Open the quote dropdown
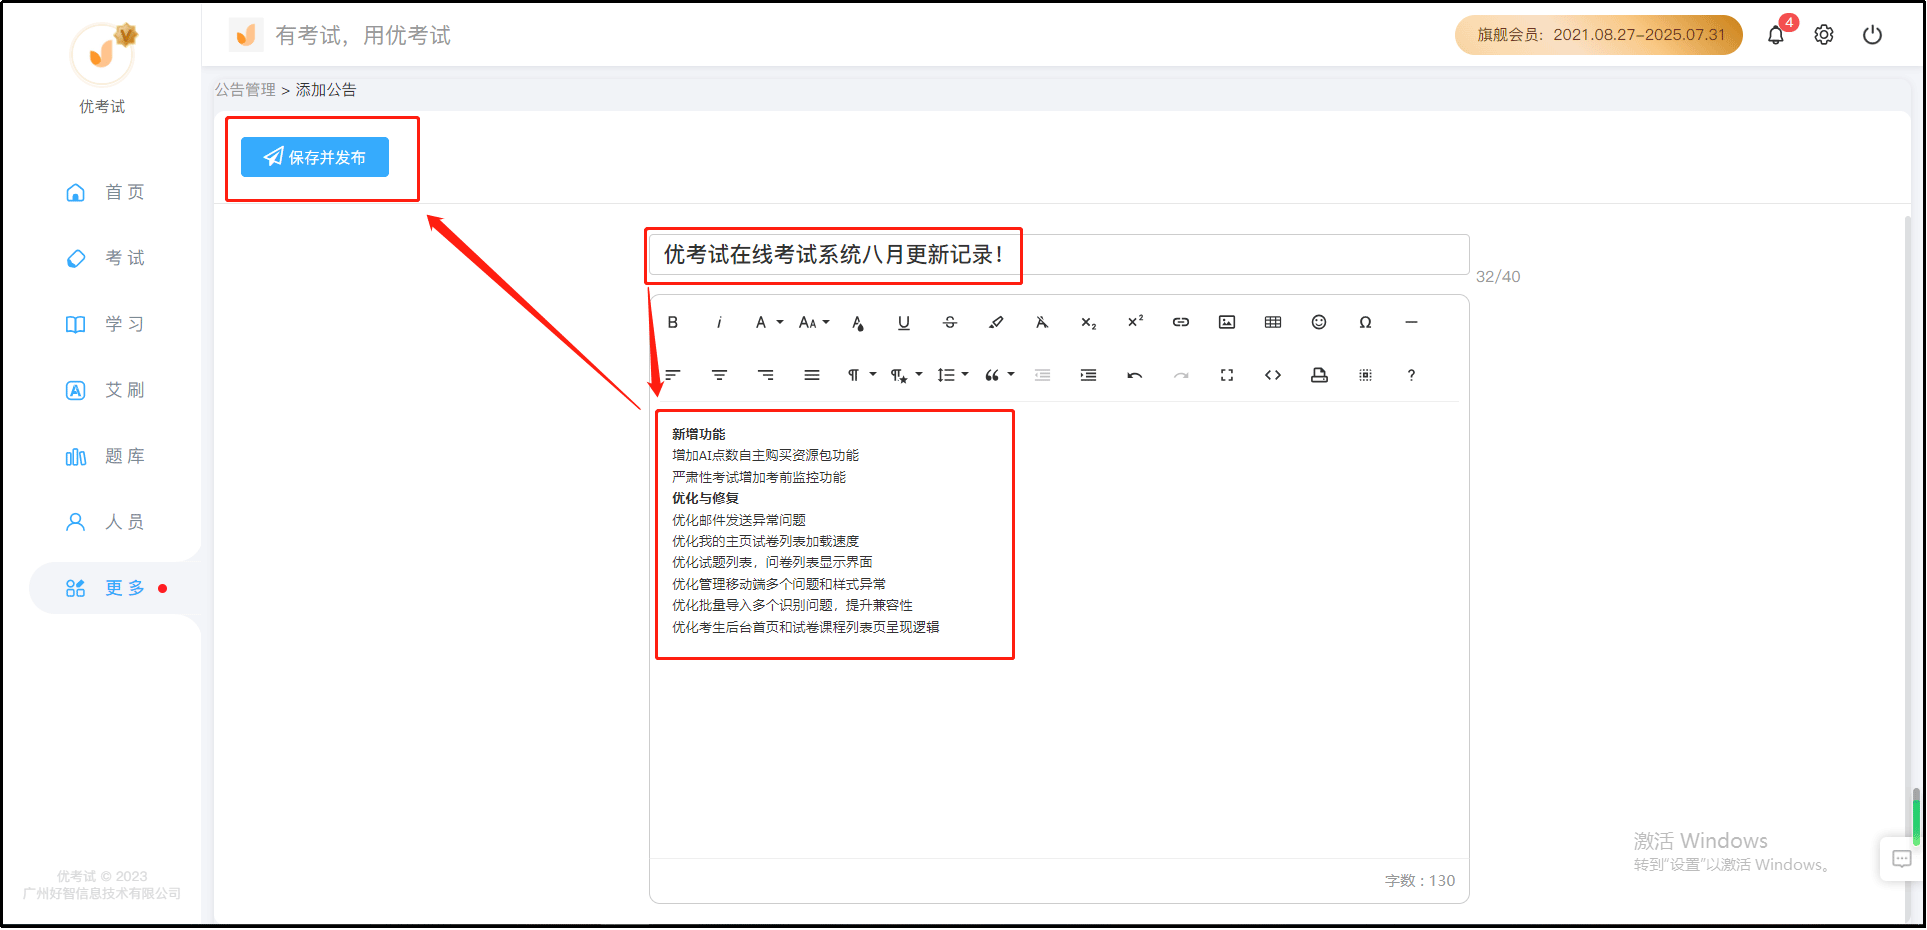The width and height of the screenshot is (1927, 930). coord(999,375)
